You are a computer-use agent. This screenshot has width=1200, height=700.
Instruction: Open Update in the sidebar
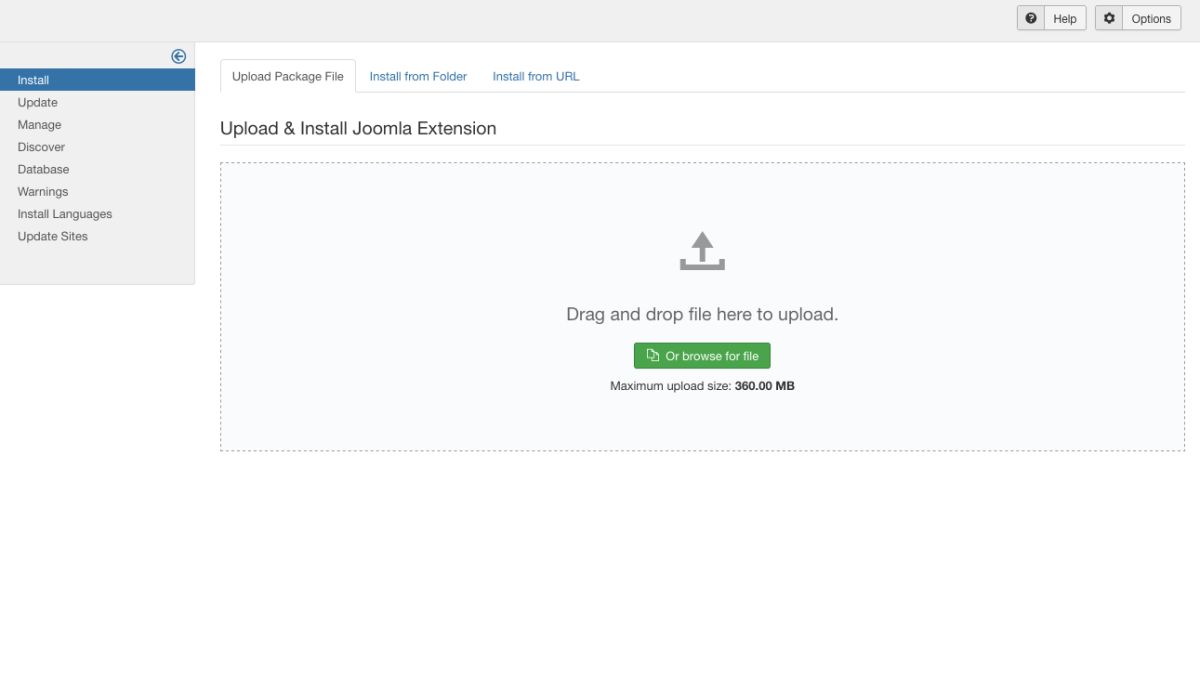click(x=97, y=102)
